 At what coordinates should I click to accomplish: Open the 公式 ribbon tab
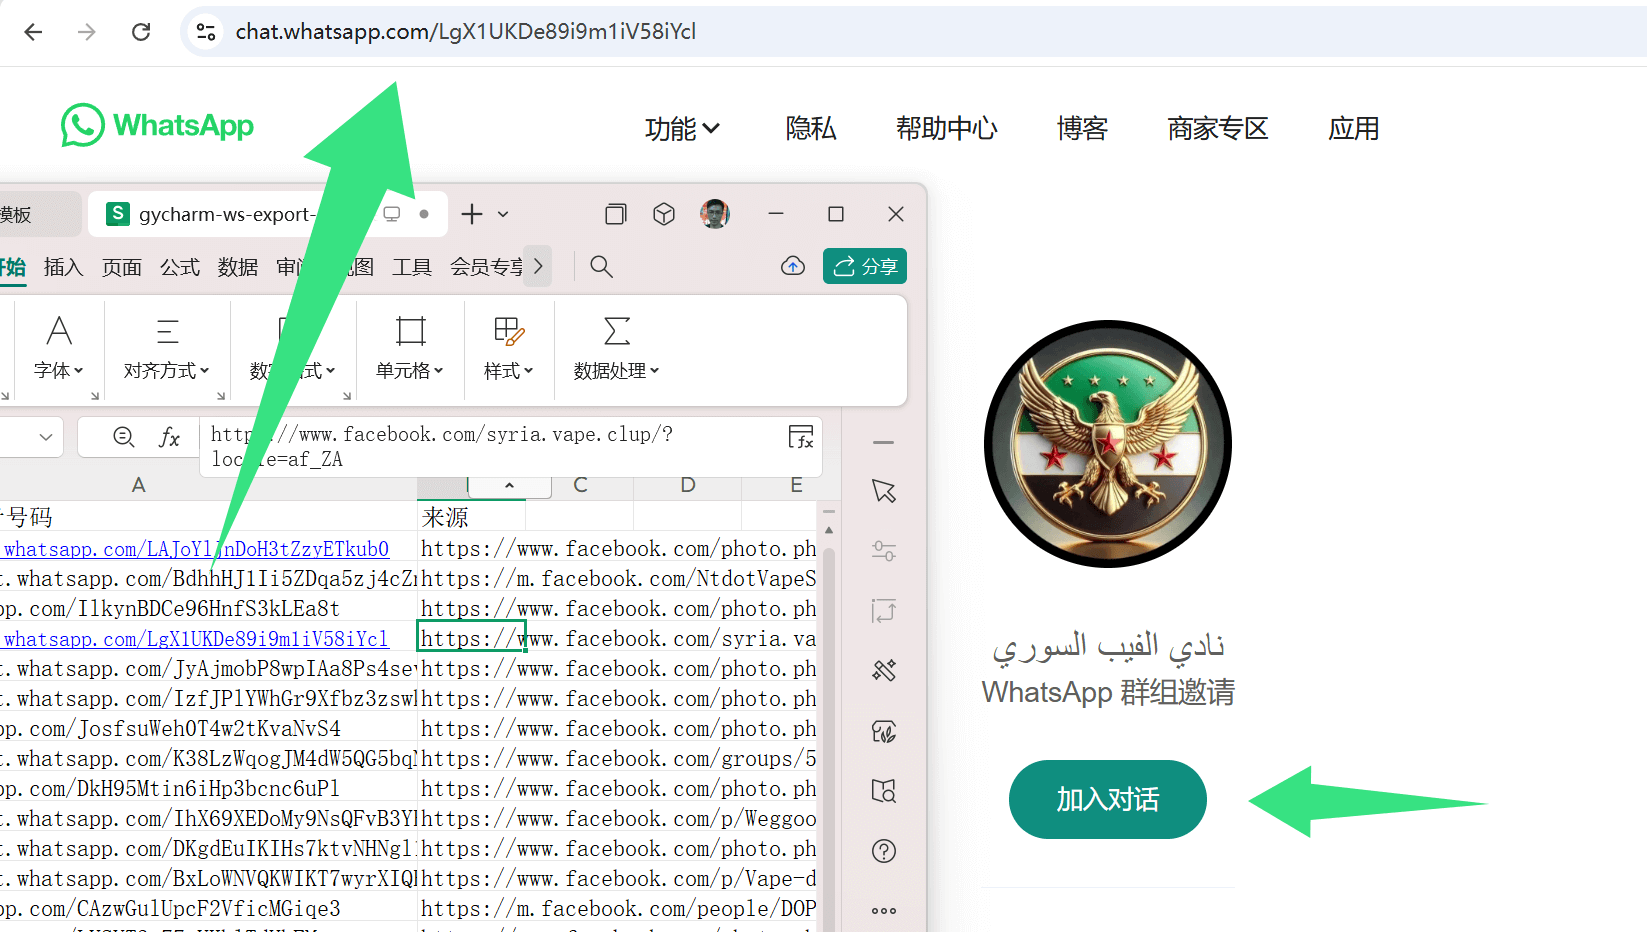pyautogui.click(x=180, y=267)
